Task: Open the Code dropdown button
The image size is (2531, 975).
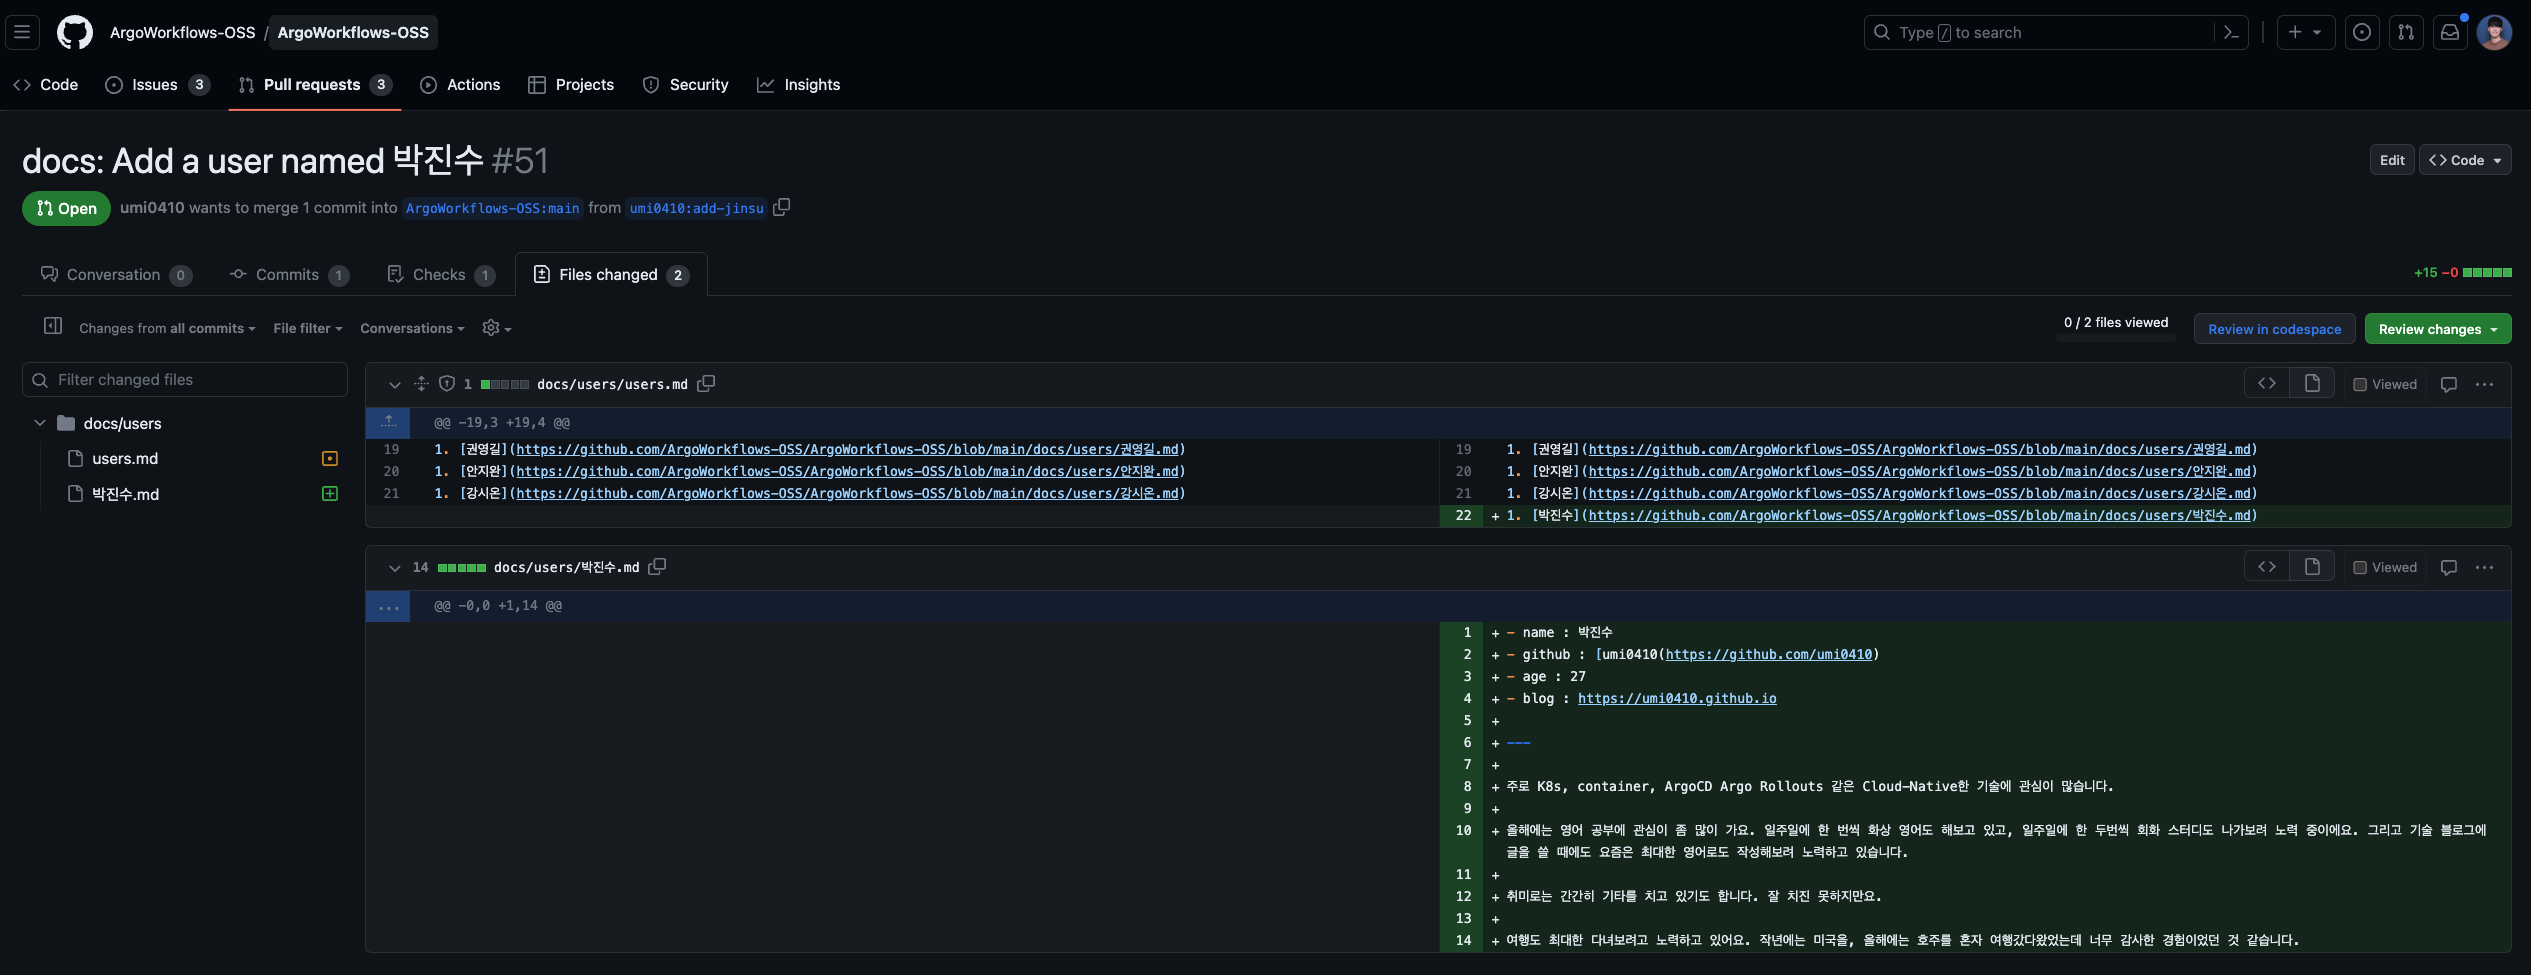Action: pyautogui.click(x=2465, y=160)
